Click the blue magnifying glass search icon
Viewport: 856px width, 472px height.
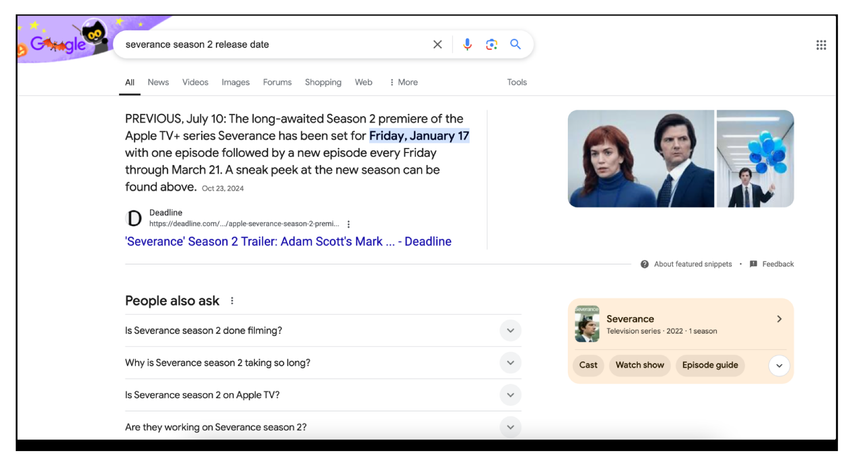pos(515,44)
